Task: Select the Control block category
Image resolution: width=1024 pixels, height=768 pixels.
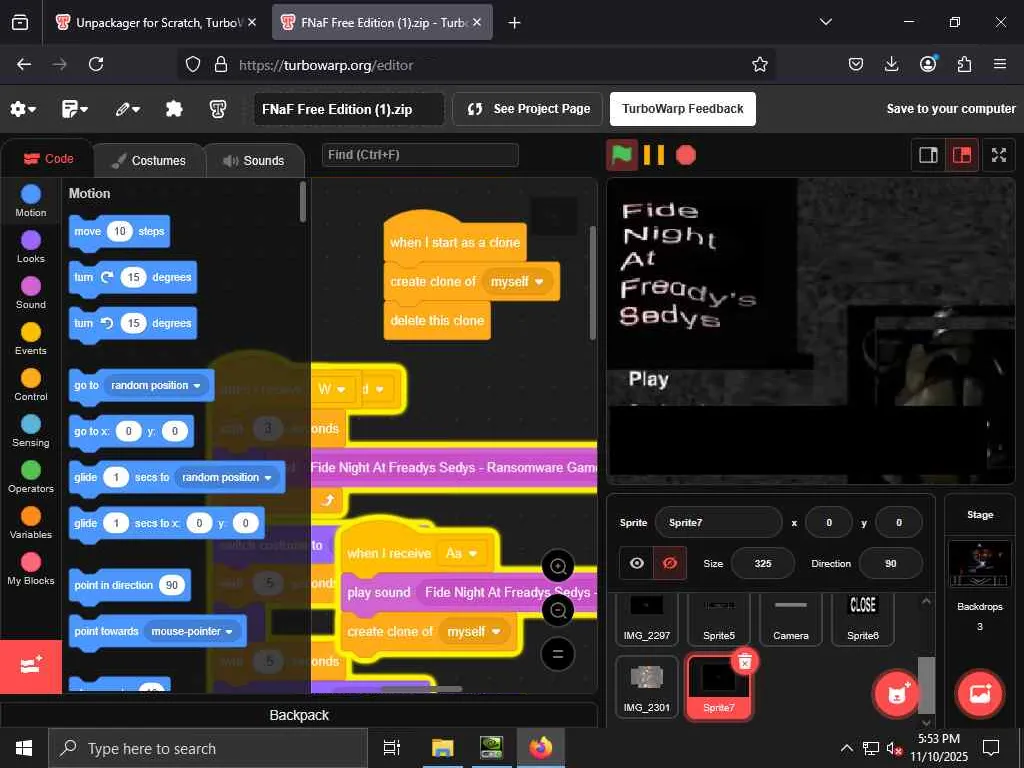Action: tap(31, 385)
